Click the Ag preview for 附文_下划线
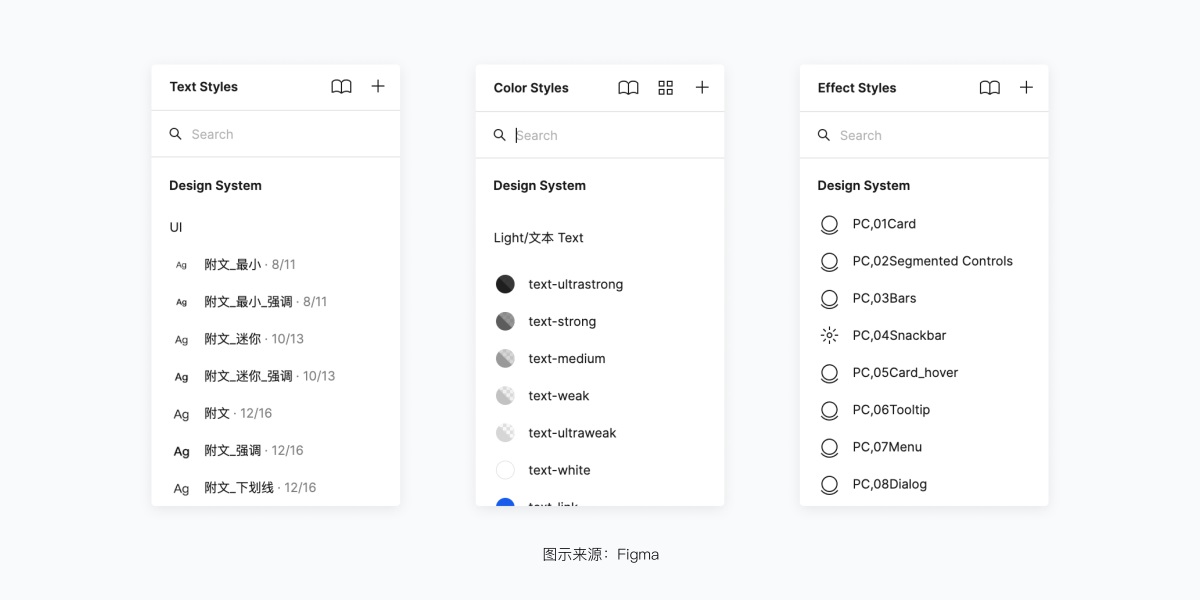This screenshot has height=600, width=1200. [181, 488]
